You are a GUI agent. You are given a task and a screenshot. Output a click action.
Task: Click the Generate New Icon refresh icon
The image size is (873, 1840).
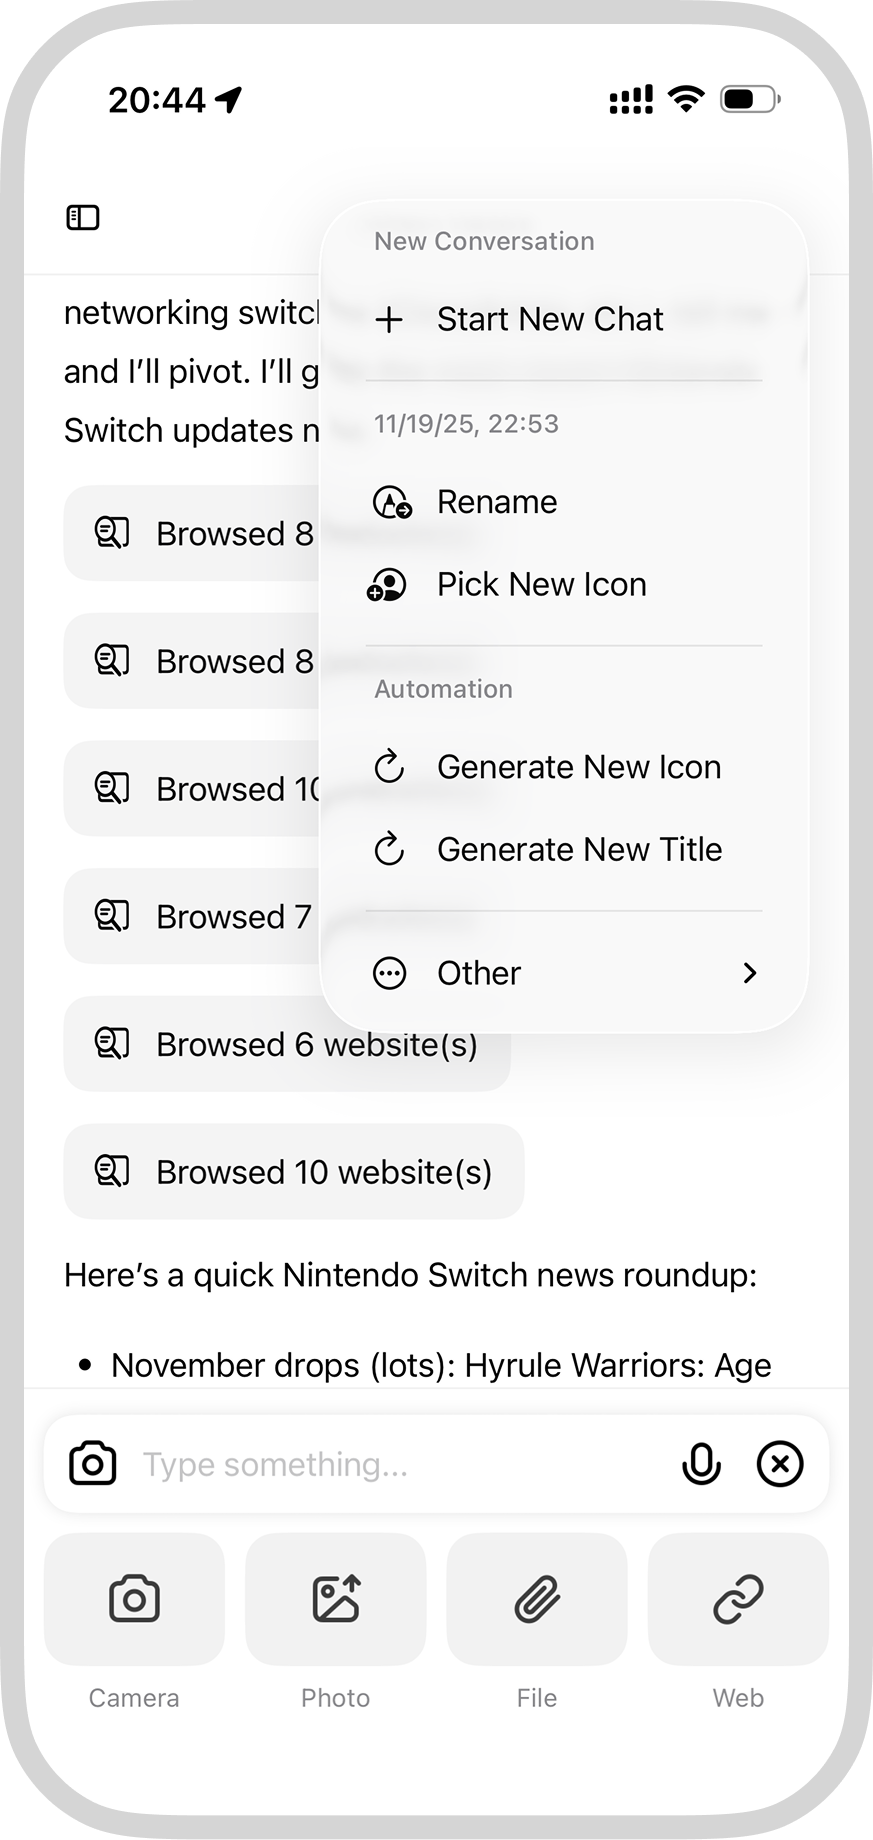(388, 767)
